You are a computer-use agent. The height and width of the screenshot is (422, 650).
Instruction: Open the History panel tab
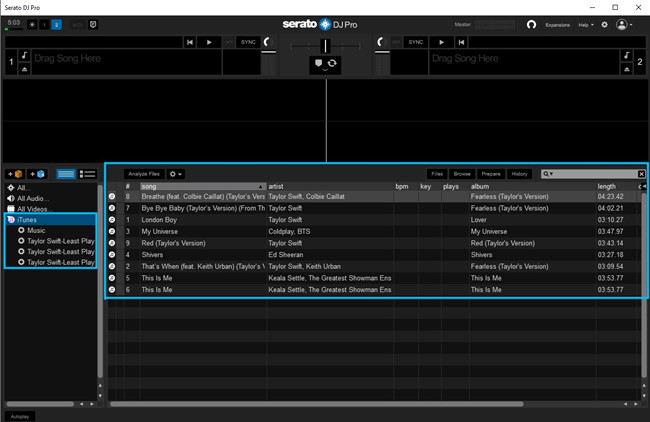tap(519, 174)
